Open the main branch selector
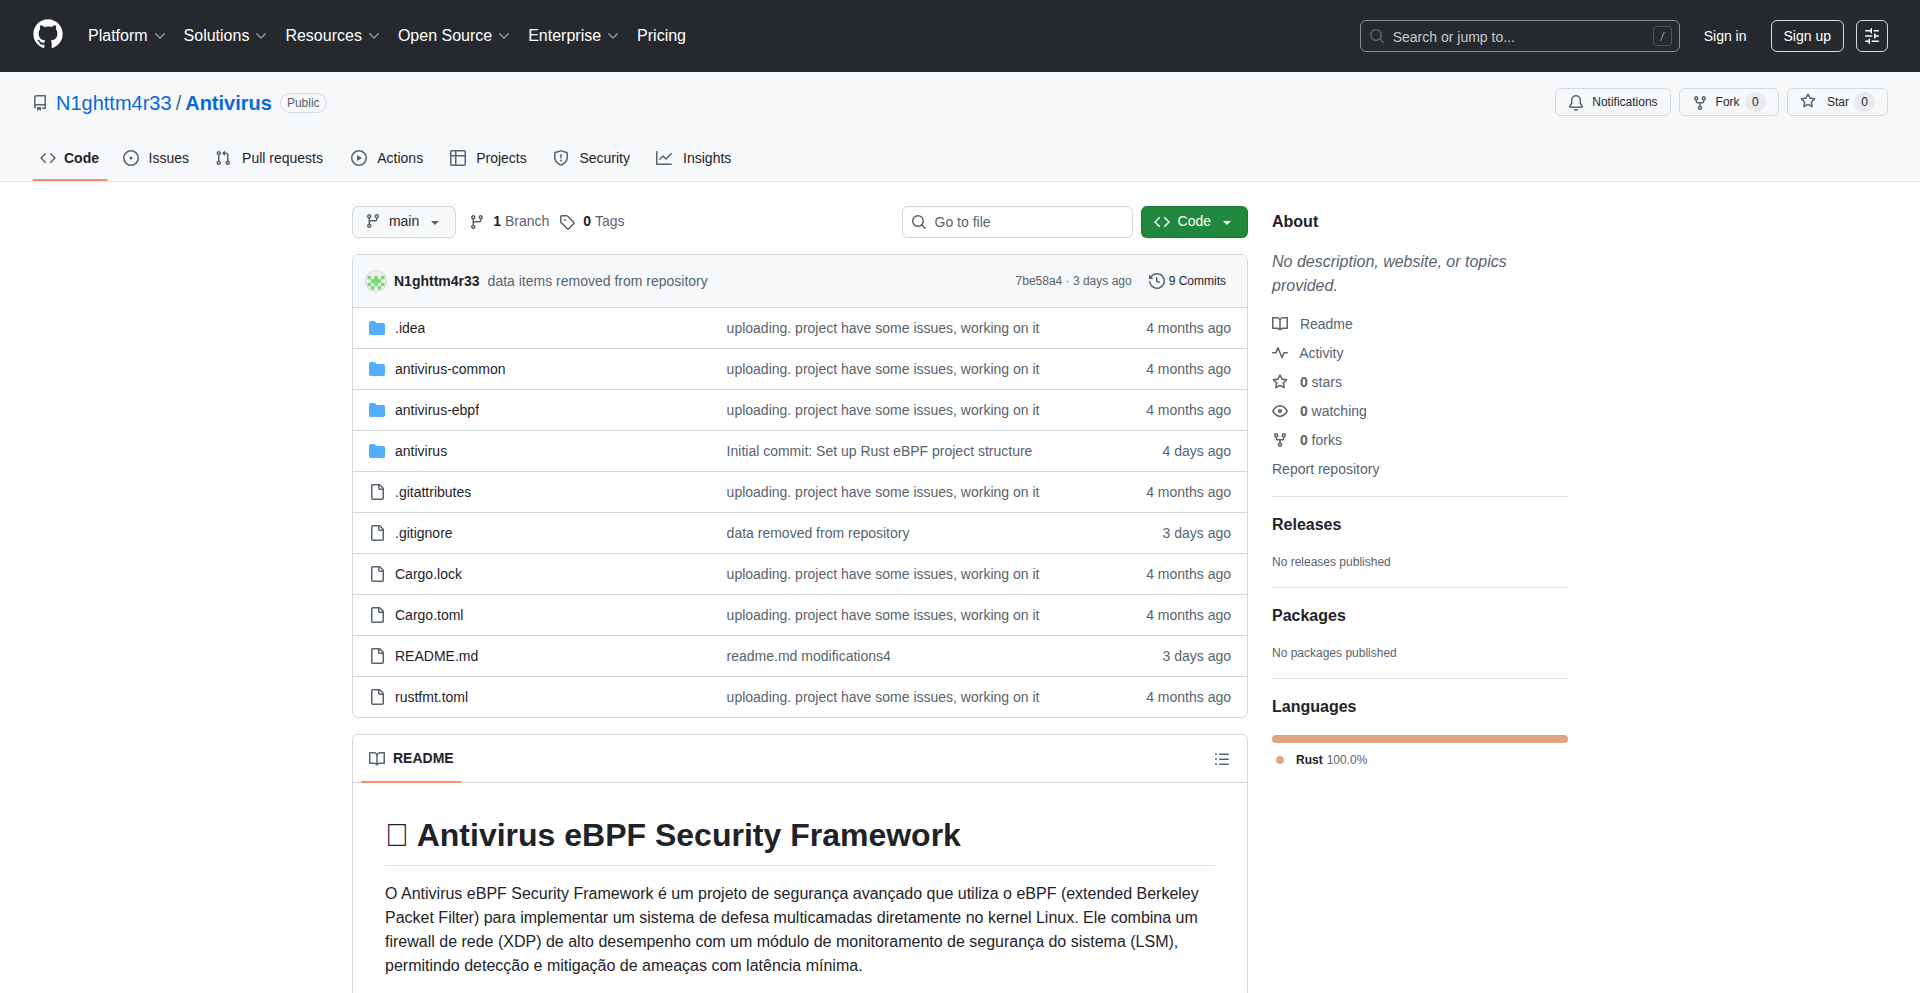The width and height of the screenshot is (1920, 993). (403, 221)
